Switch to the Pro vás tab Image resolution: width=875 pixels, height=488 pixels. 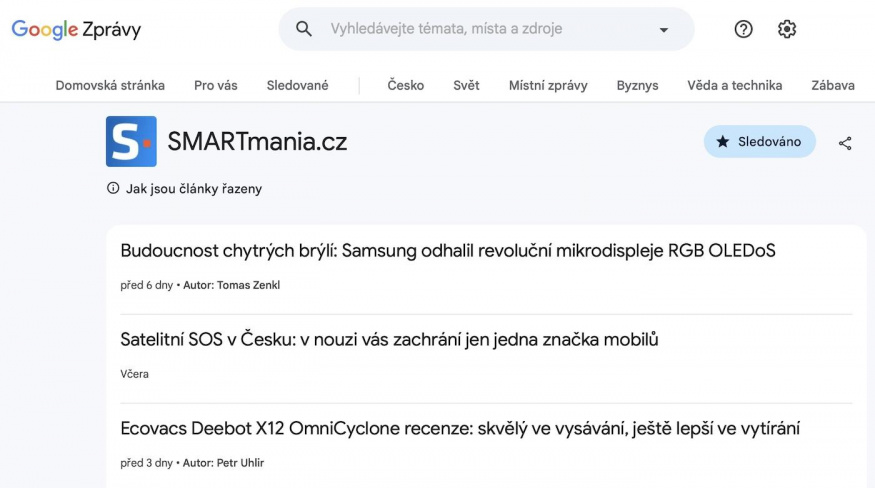(x=216, y=85)
